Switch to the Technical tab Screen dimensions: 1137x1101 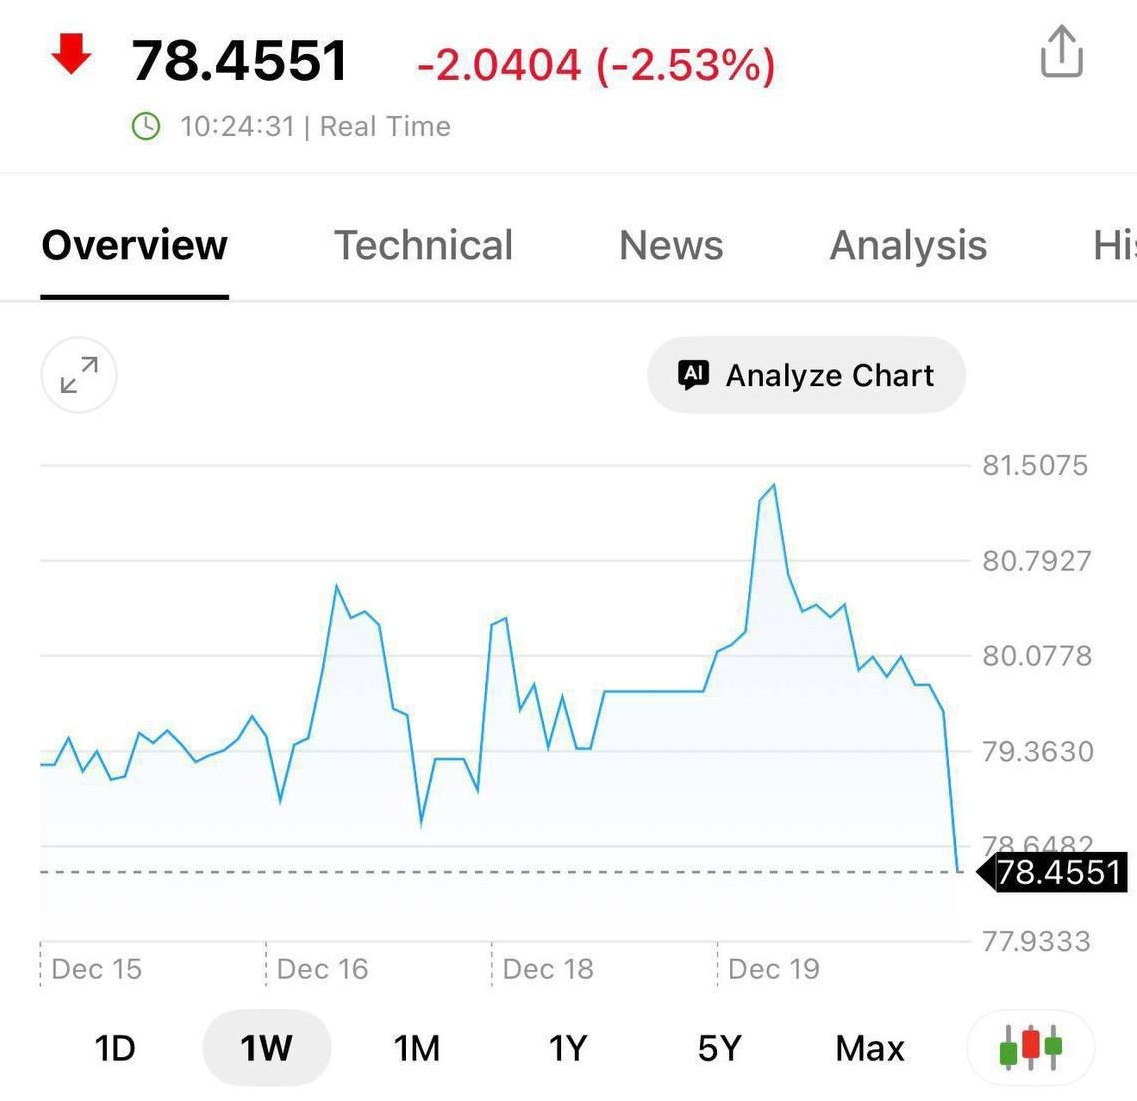(x=423, y=246)
